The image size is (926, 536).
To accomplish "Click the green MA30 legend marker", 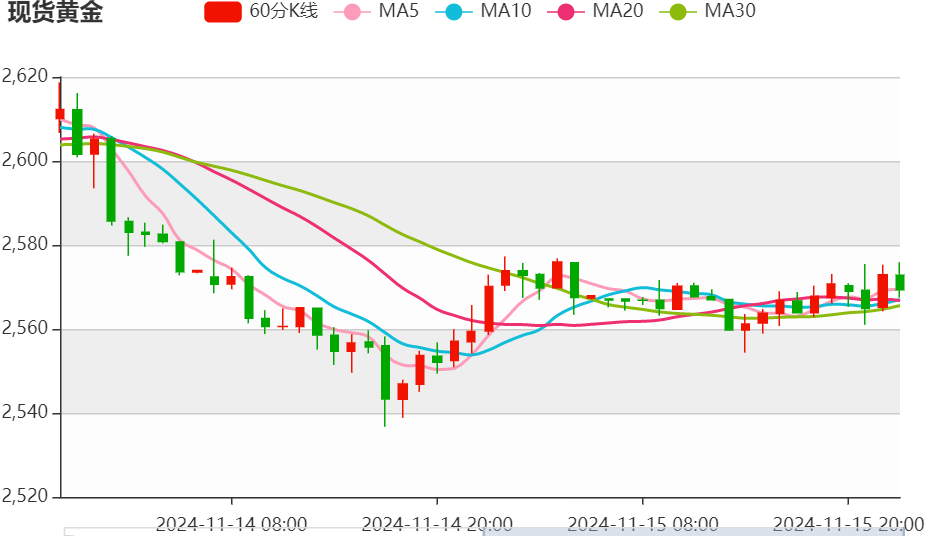I will point(677,12).
